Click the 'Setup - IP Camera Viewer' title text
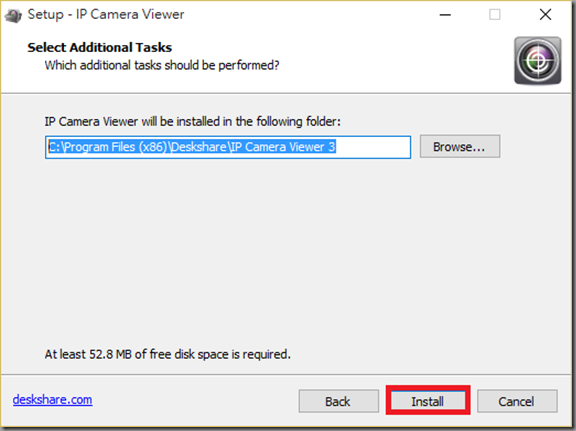This screenshot has height=431, width=576. [106, 15]
